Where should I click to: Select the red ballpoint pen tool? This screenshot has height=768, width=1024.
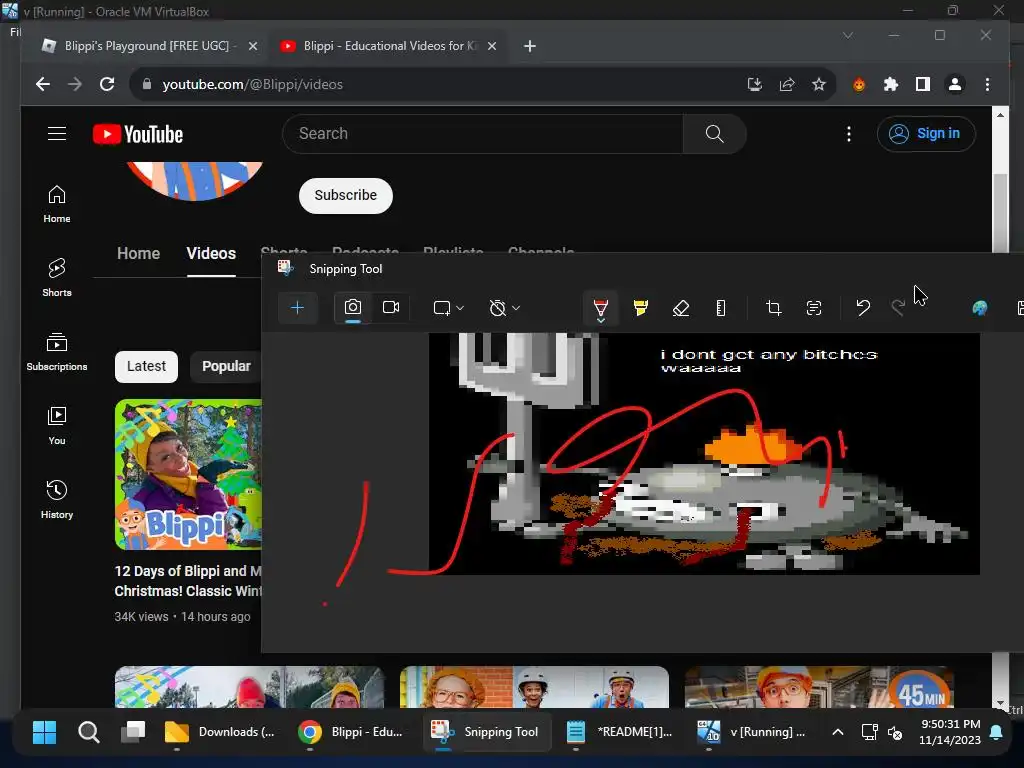(601, 308)
